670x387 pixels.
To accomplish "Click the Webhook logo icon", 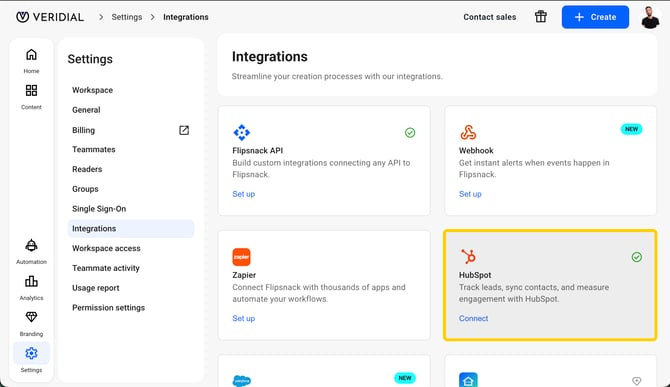I will click(x=468, y=132).
